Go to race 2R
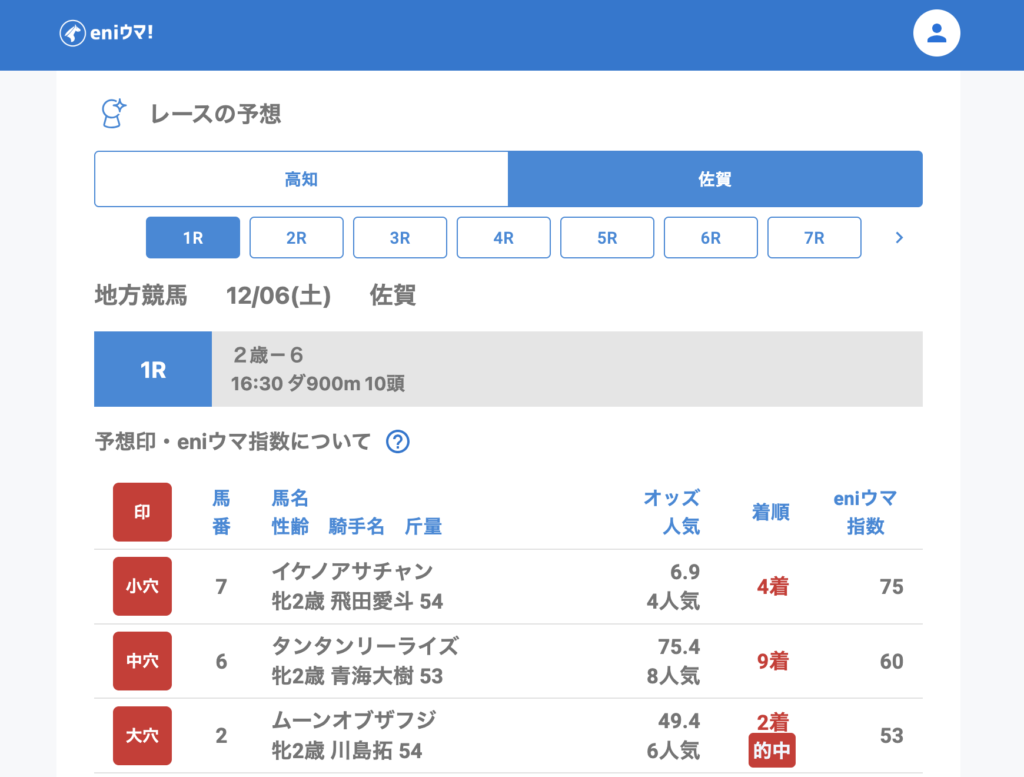 (296, 238)
